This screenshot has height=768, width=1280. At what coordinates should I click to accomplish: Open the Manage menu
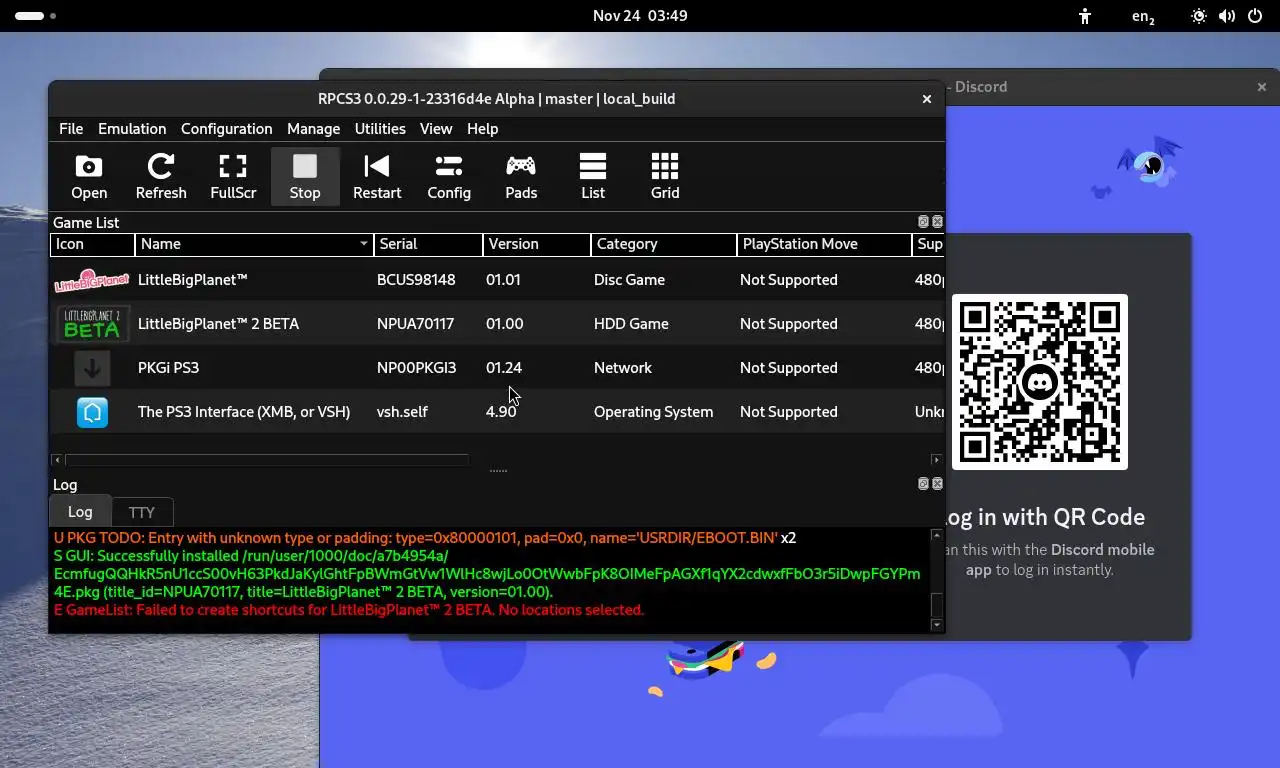click(x=313, y=129)
